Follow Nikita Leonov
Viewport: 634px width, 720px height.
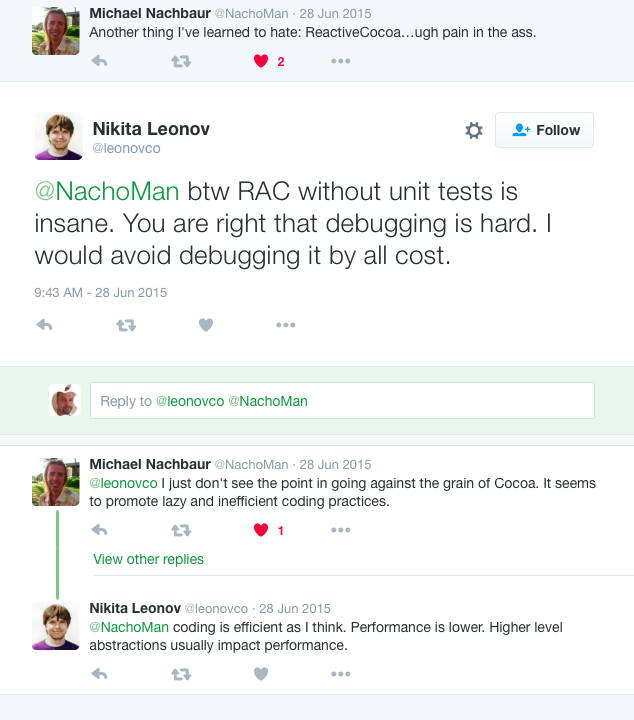click(545, 130)
